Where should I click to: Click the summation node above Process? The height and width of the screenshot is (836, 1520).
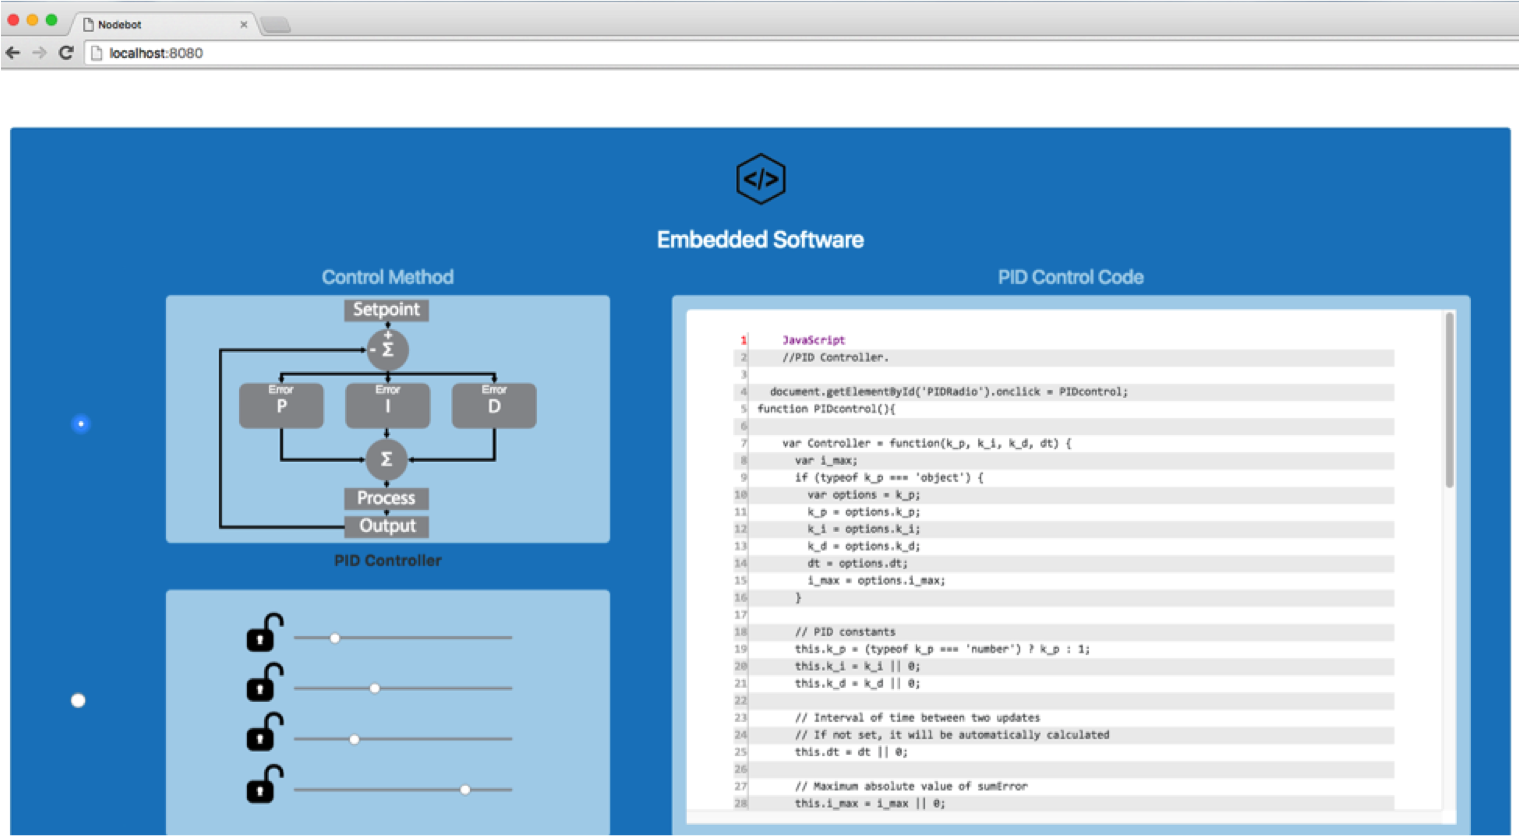click(x=386, y=459)
